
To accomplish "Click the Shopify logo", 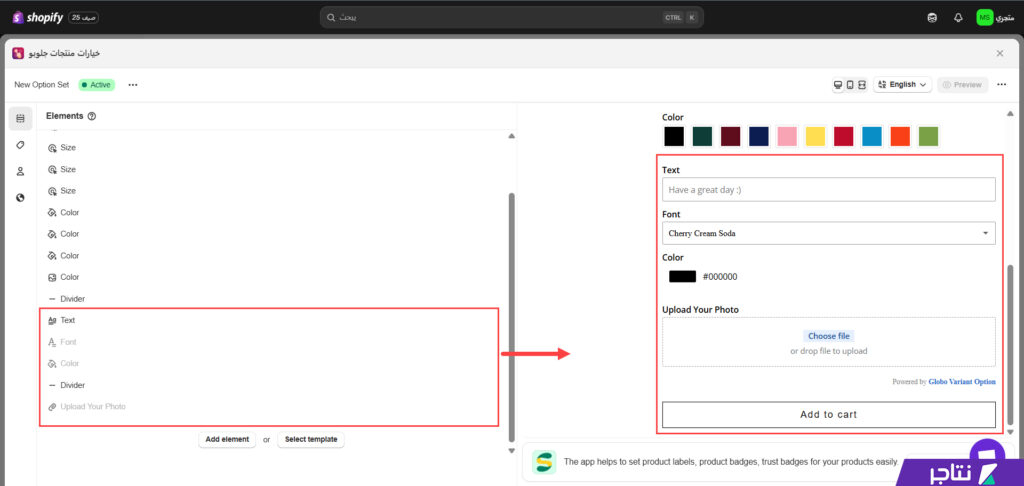I will [37, 18].
